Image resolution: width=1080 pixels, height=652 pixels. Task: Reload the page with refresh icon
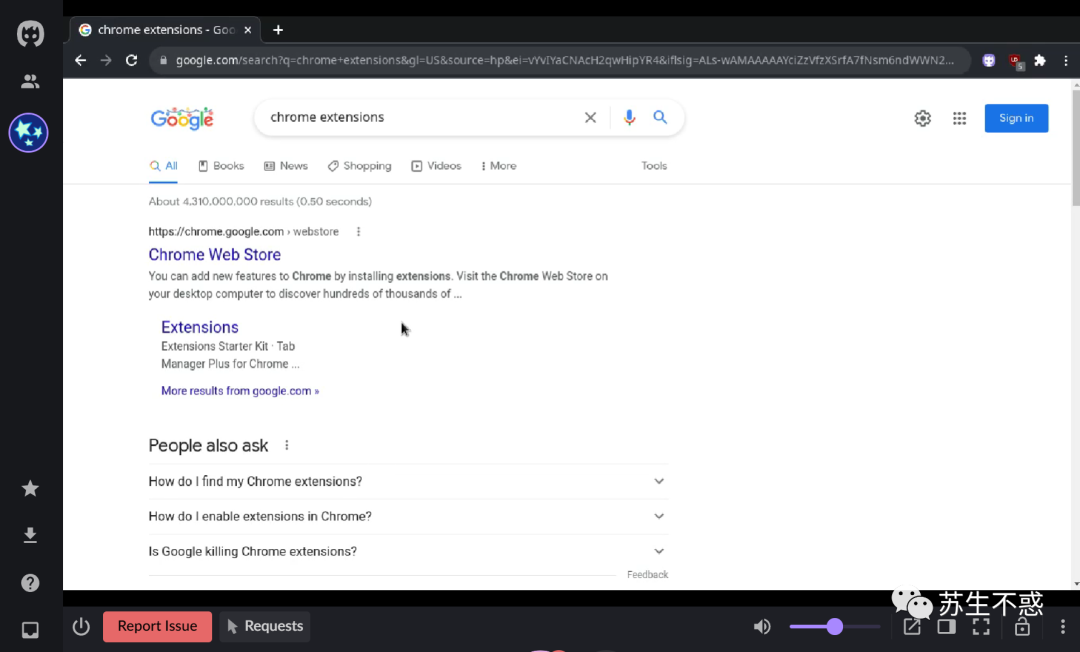click(x=132, y=61)
